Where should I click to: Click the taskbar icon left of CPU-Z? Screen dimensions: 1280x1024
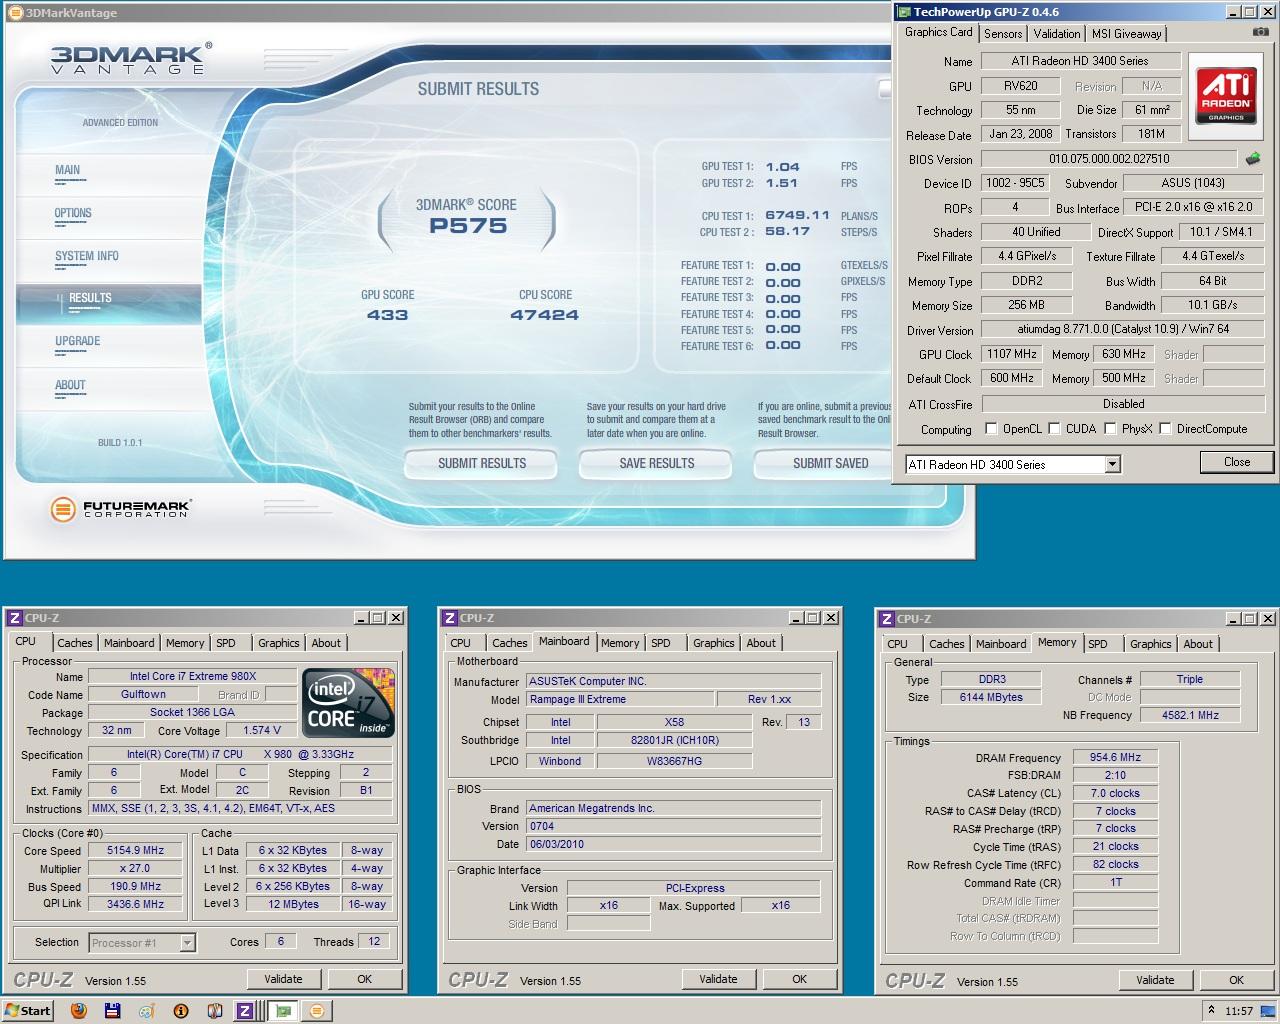tap(214, 1010)
